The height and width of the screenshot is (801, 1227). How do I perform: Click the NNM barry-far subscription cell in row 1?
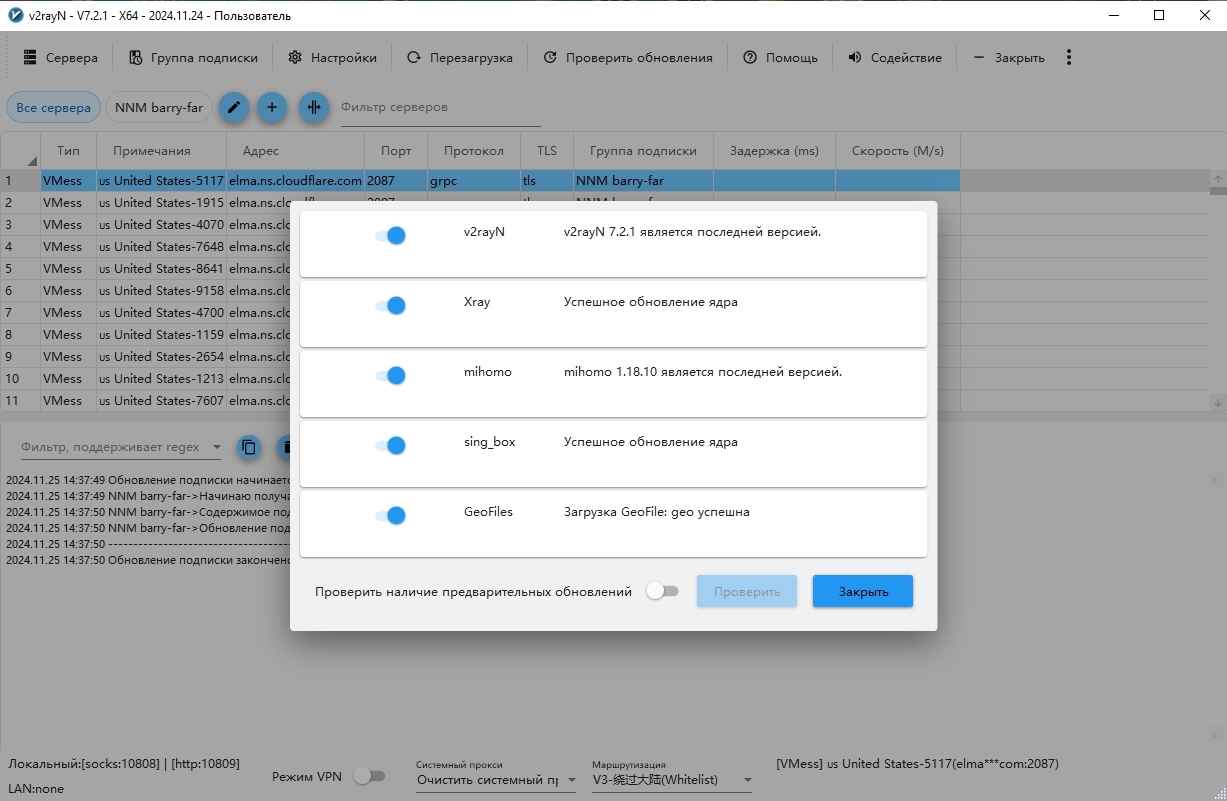pyautogui.click(x=643, y=181)
